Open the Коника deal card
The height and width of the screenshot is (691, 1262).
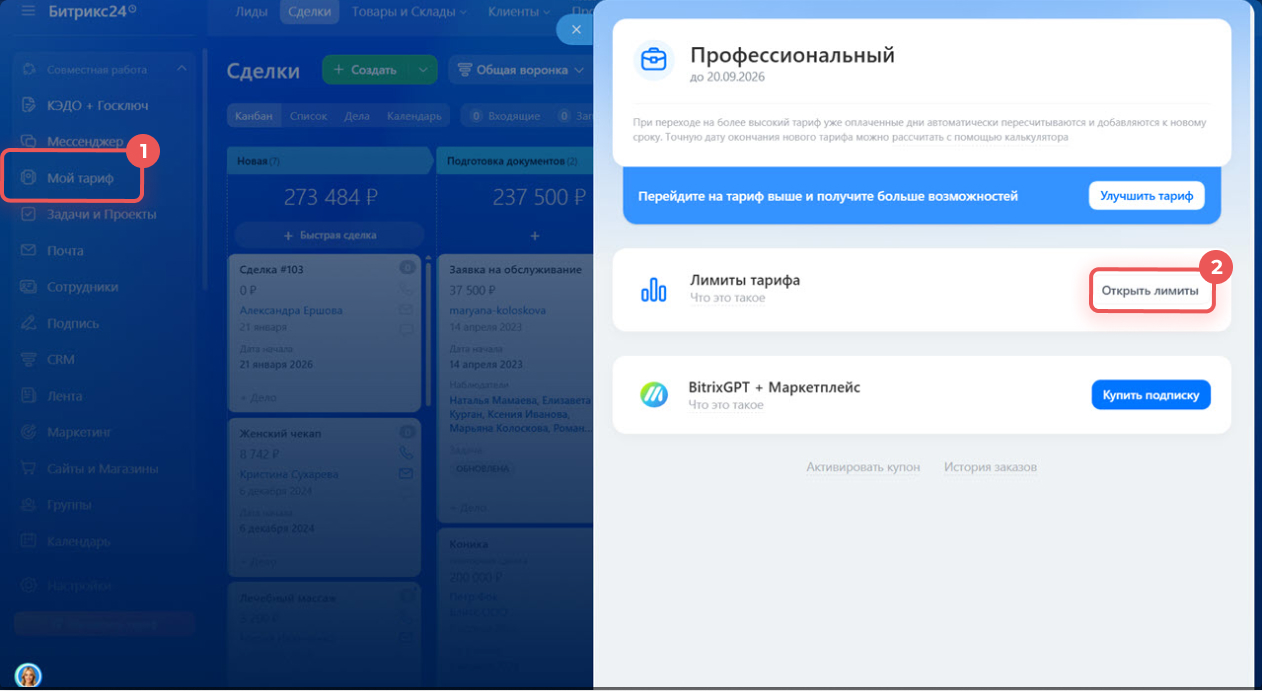[468, 545]
